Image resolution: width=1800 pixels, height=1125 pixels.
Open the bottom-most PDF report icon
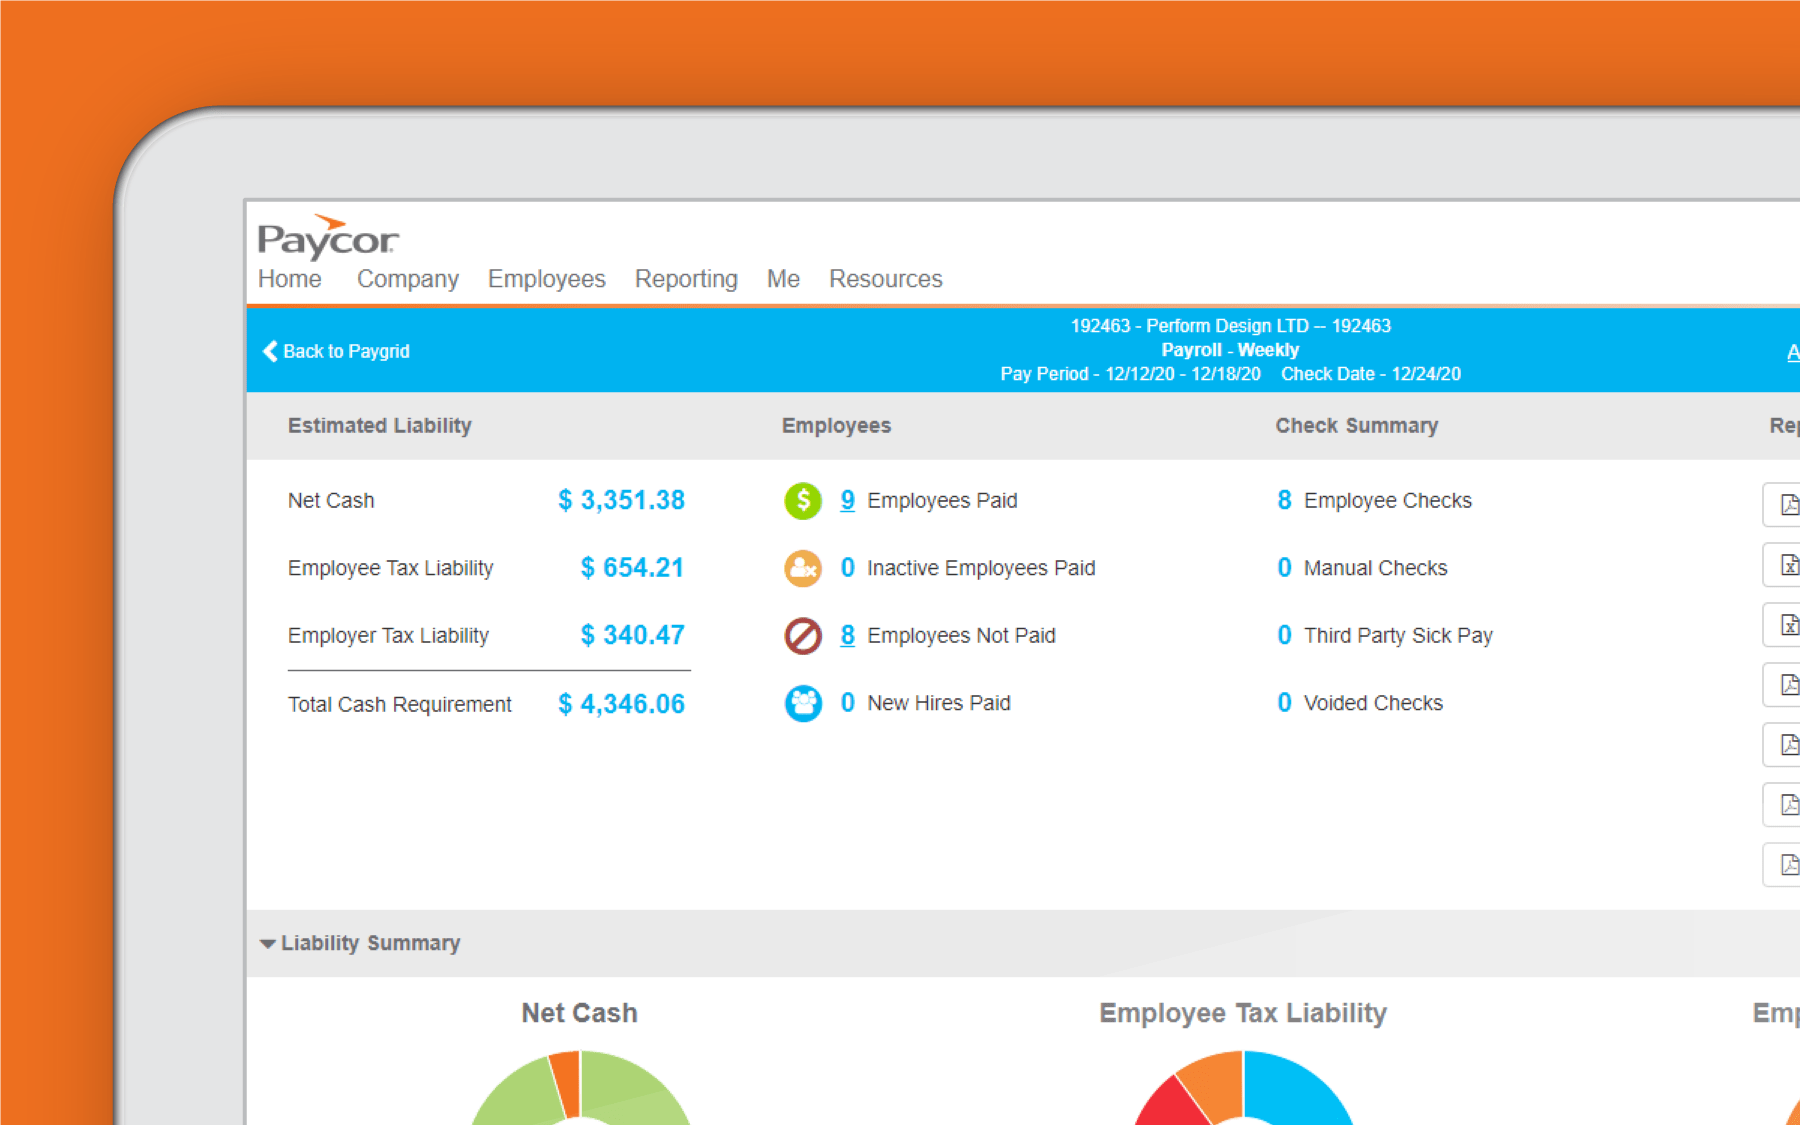pyautogui.click(x=1783, y=865)
